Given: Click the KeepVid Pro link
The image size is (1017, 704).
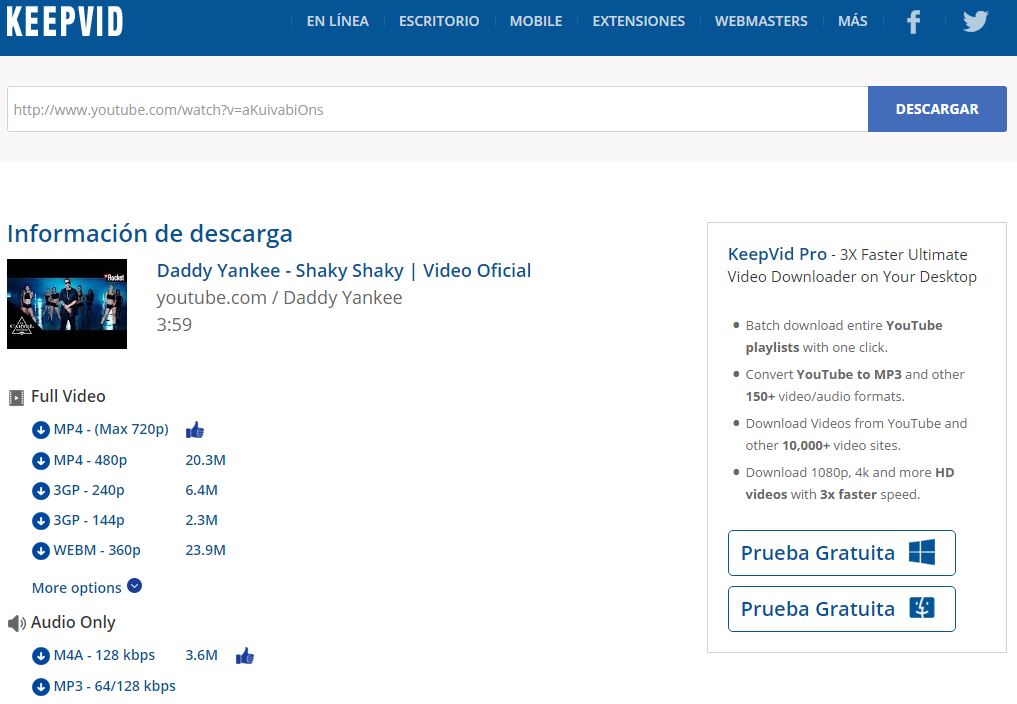Looking at the screenshot, I should pos(777,254).
